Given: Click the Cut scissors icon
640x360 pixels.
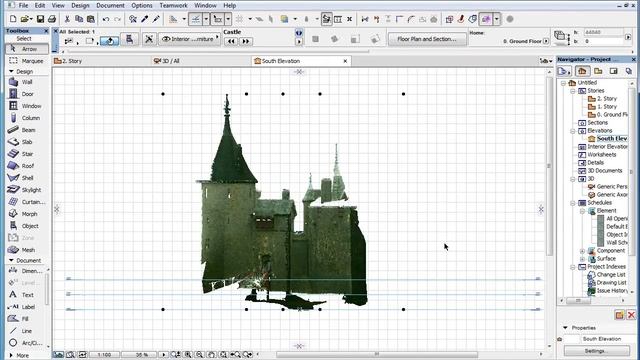Looking at the screenshot, I should [67, 19].
